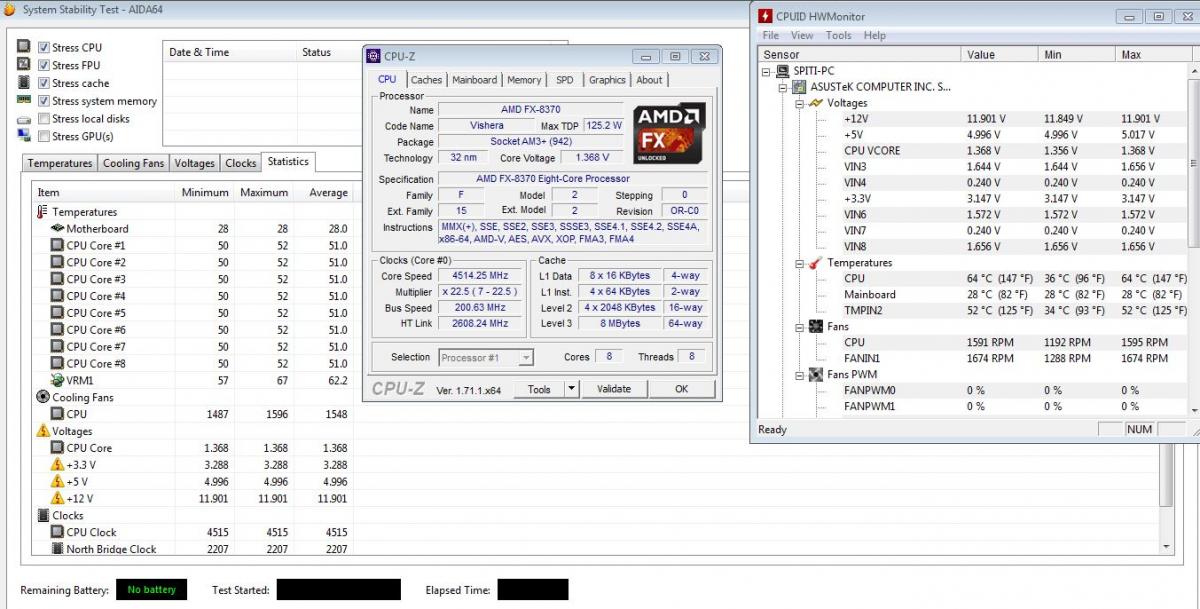This screenshot has height=609, width=1200.
Task: Collapse the Temperatures node in HWMonitor
Action: pos(799,263)
